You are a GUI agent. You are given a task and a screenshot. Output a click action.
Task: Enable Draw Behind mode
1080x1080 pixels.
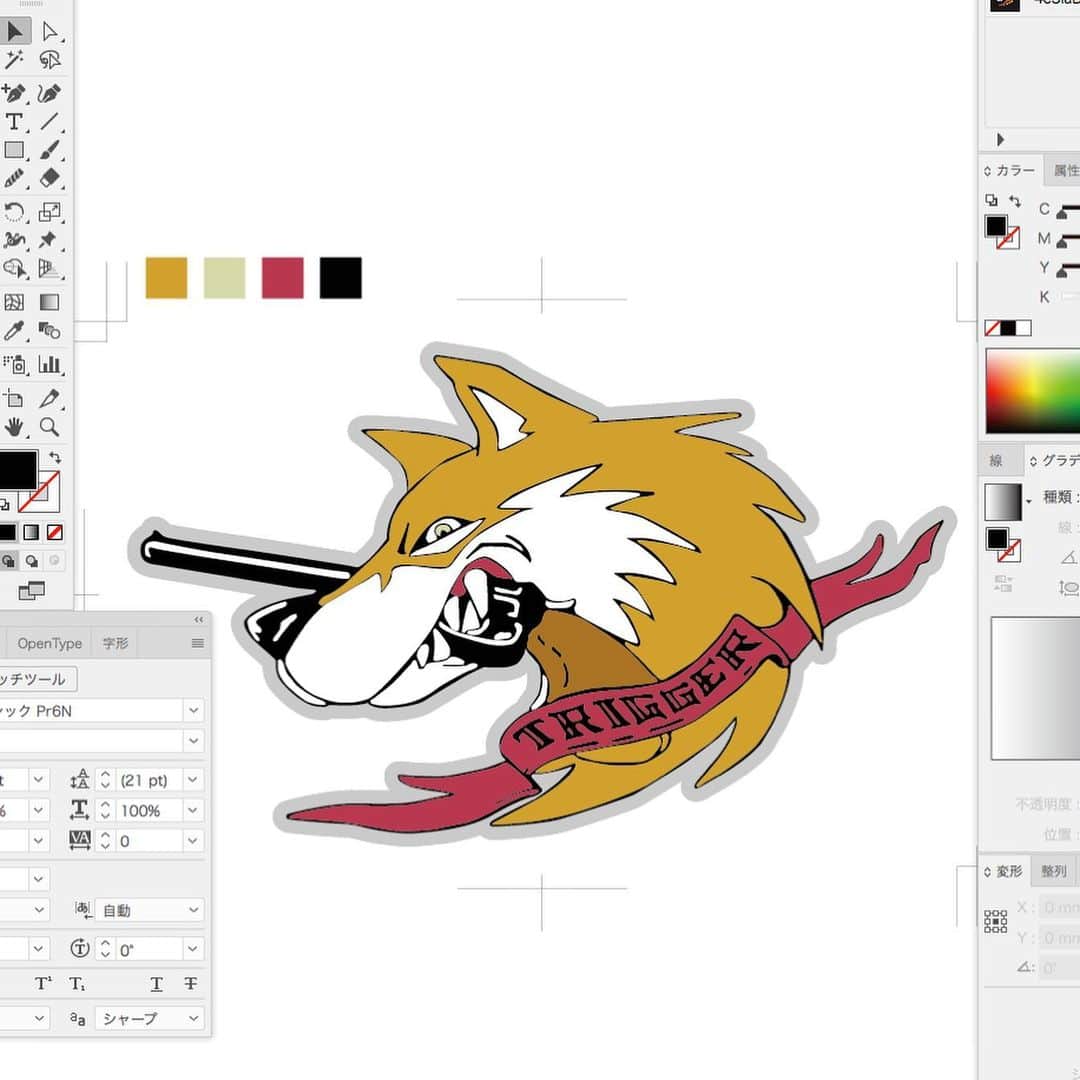pos(32,561)
